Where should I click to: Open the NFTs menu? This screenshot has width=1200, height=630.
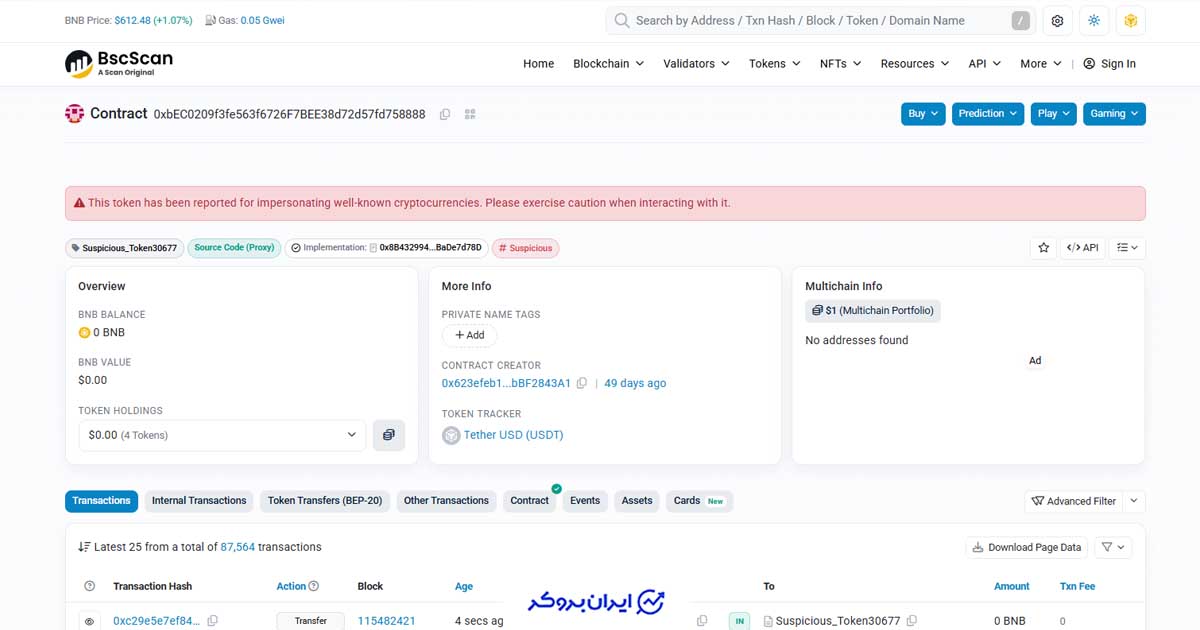(x=840, y=64)
